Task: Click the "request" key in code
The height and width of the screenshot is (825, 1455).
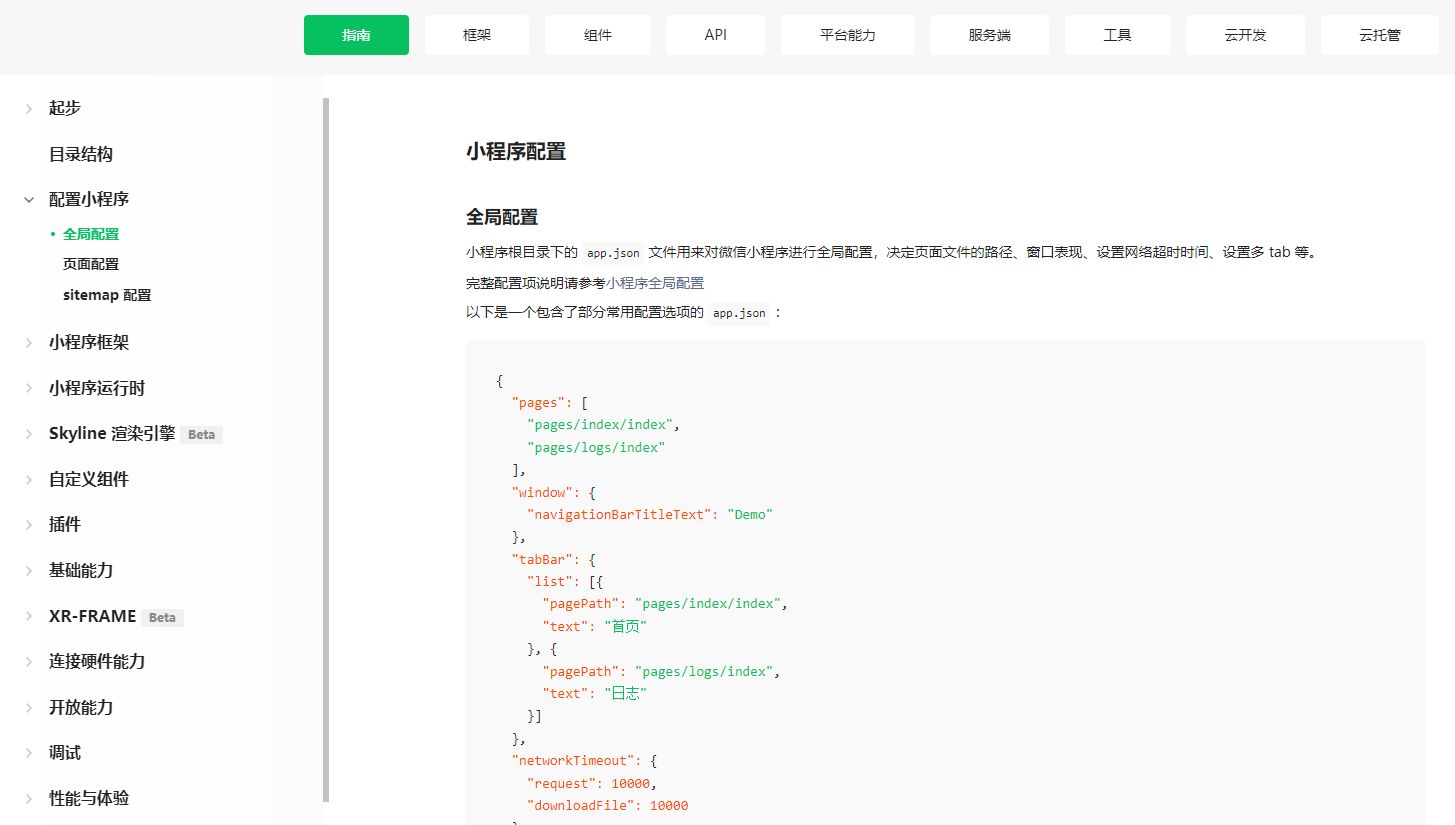Action: [x=562, y=783]
